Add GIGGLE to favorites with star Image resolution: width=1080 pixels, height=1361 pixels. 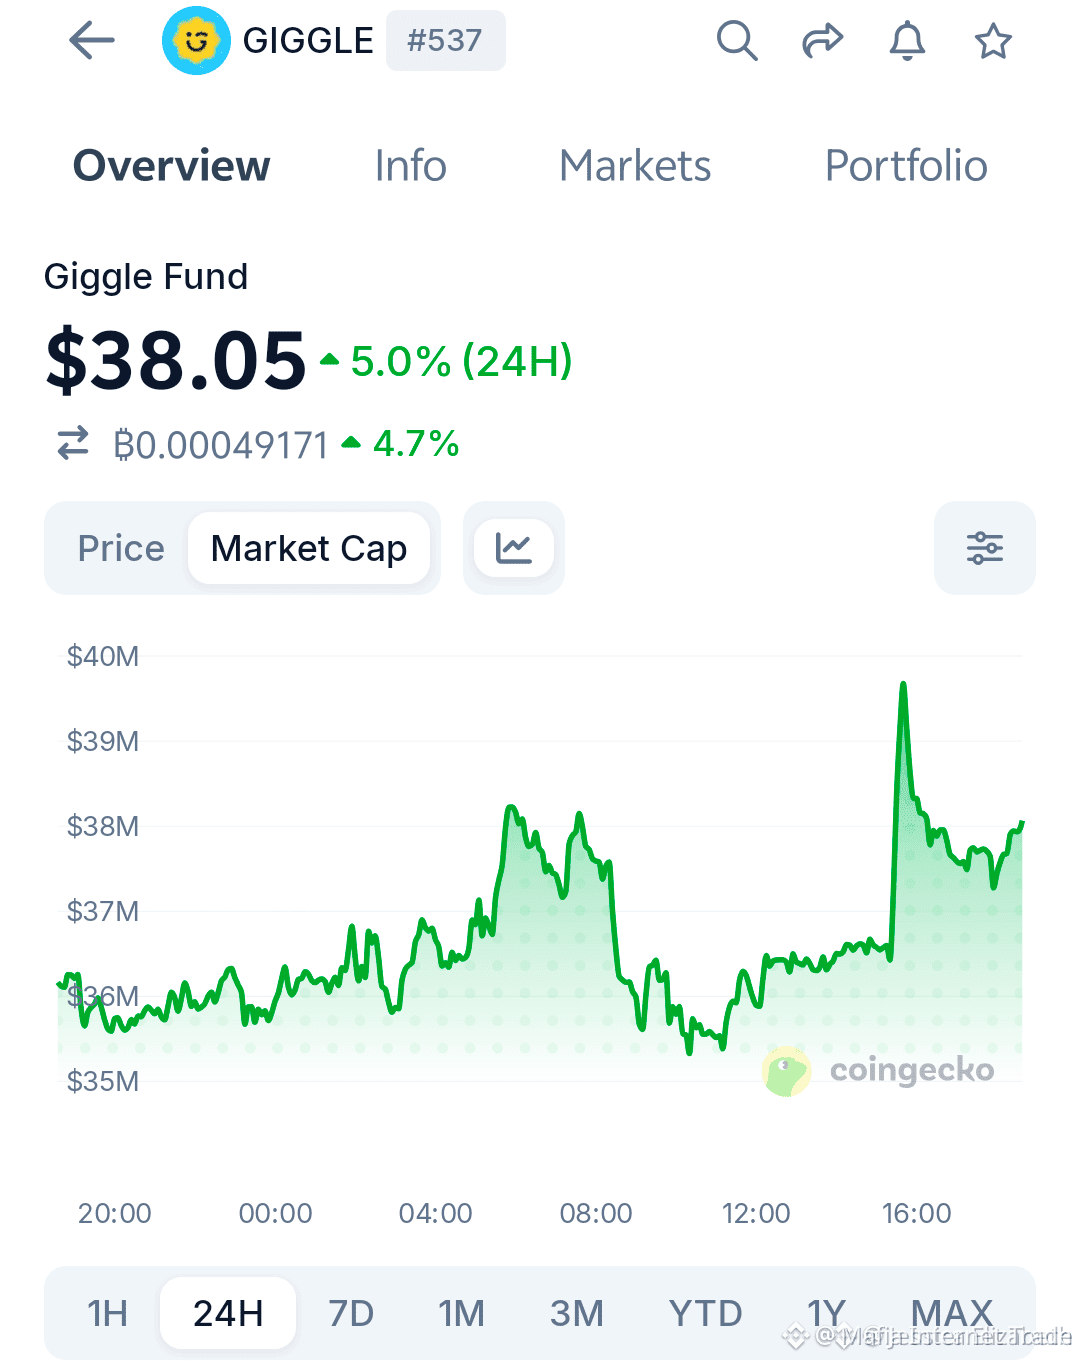pyautogui.click(x=993, y=41)
